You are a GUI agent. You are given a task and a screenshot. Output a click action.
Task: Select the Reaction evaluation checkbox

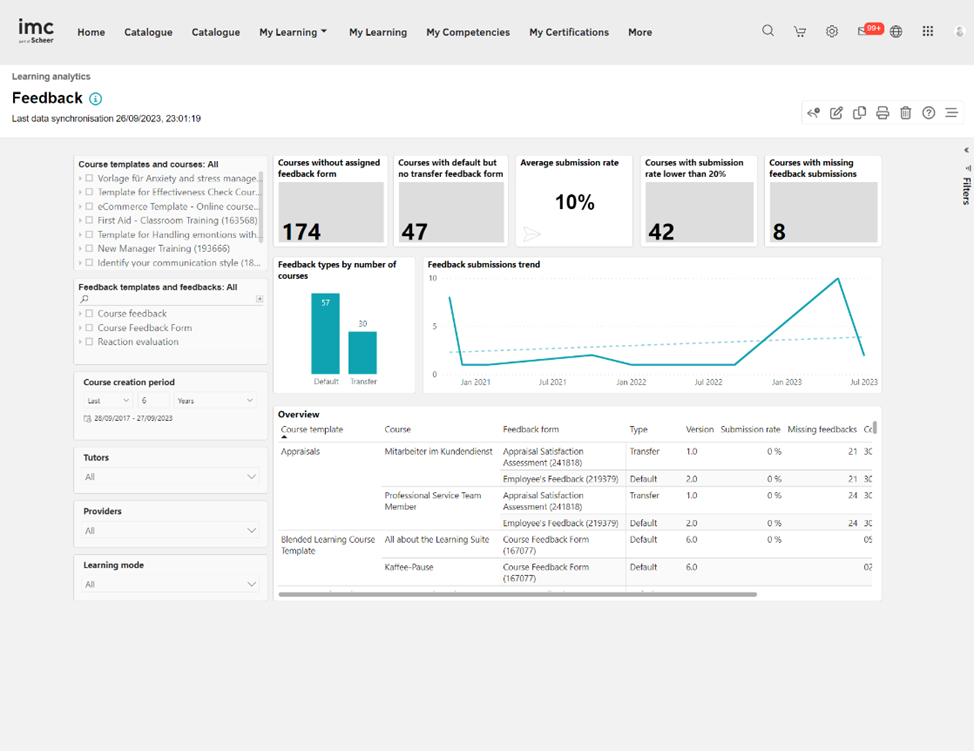(89, 342)
